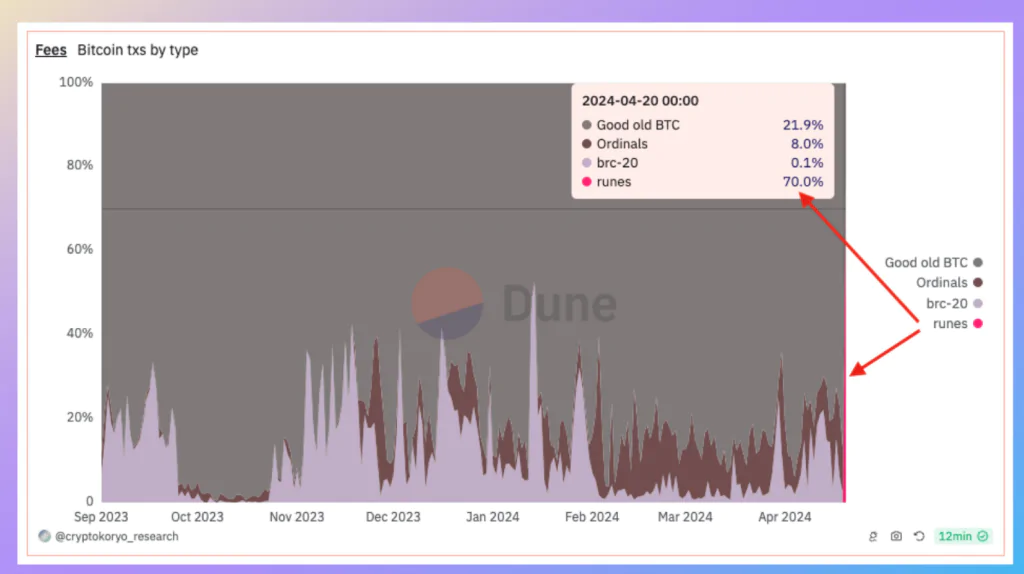Viewport: 1024px width, 574px height.
Task: Click the 20% y-axis label
Action: point(80,417)
